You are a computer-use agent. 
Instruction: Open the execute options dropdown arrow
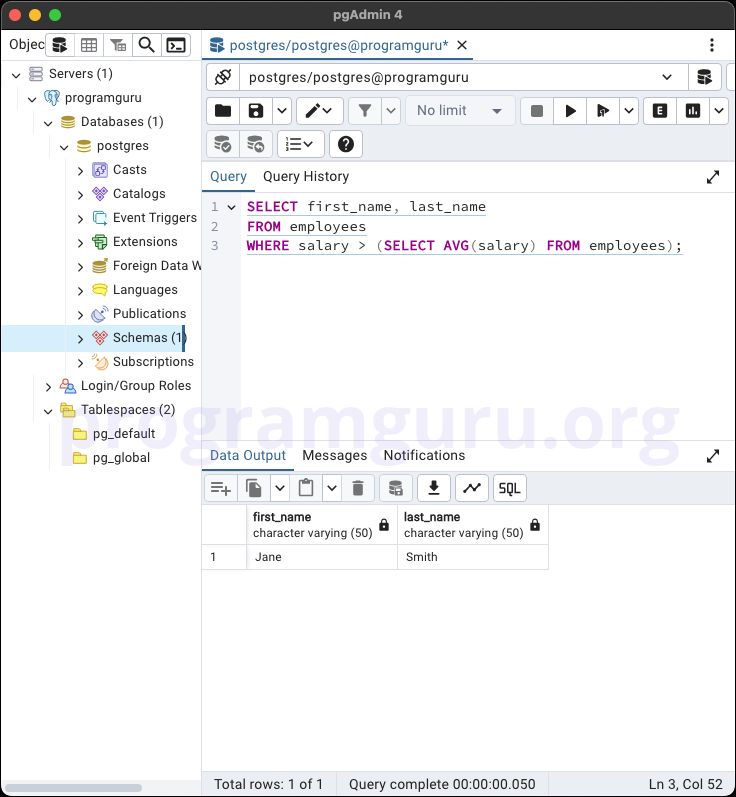tap(629, 111)
